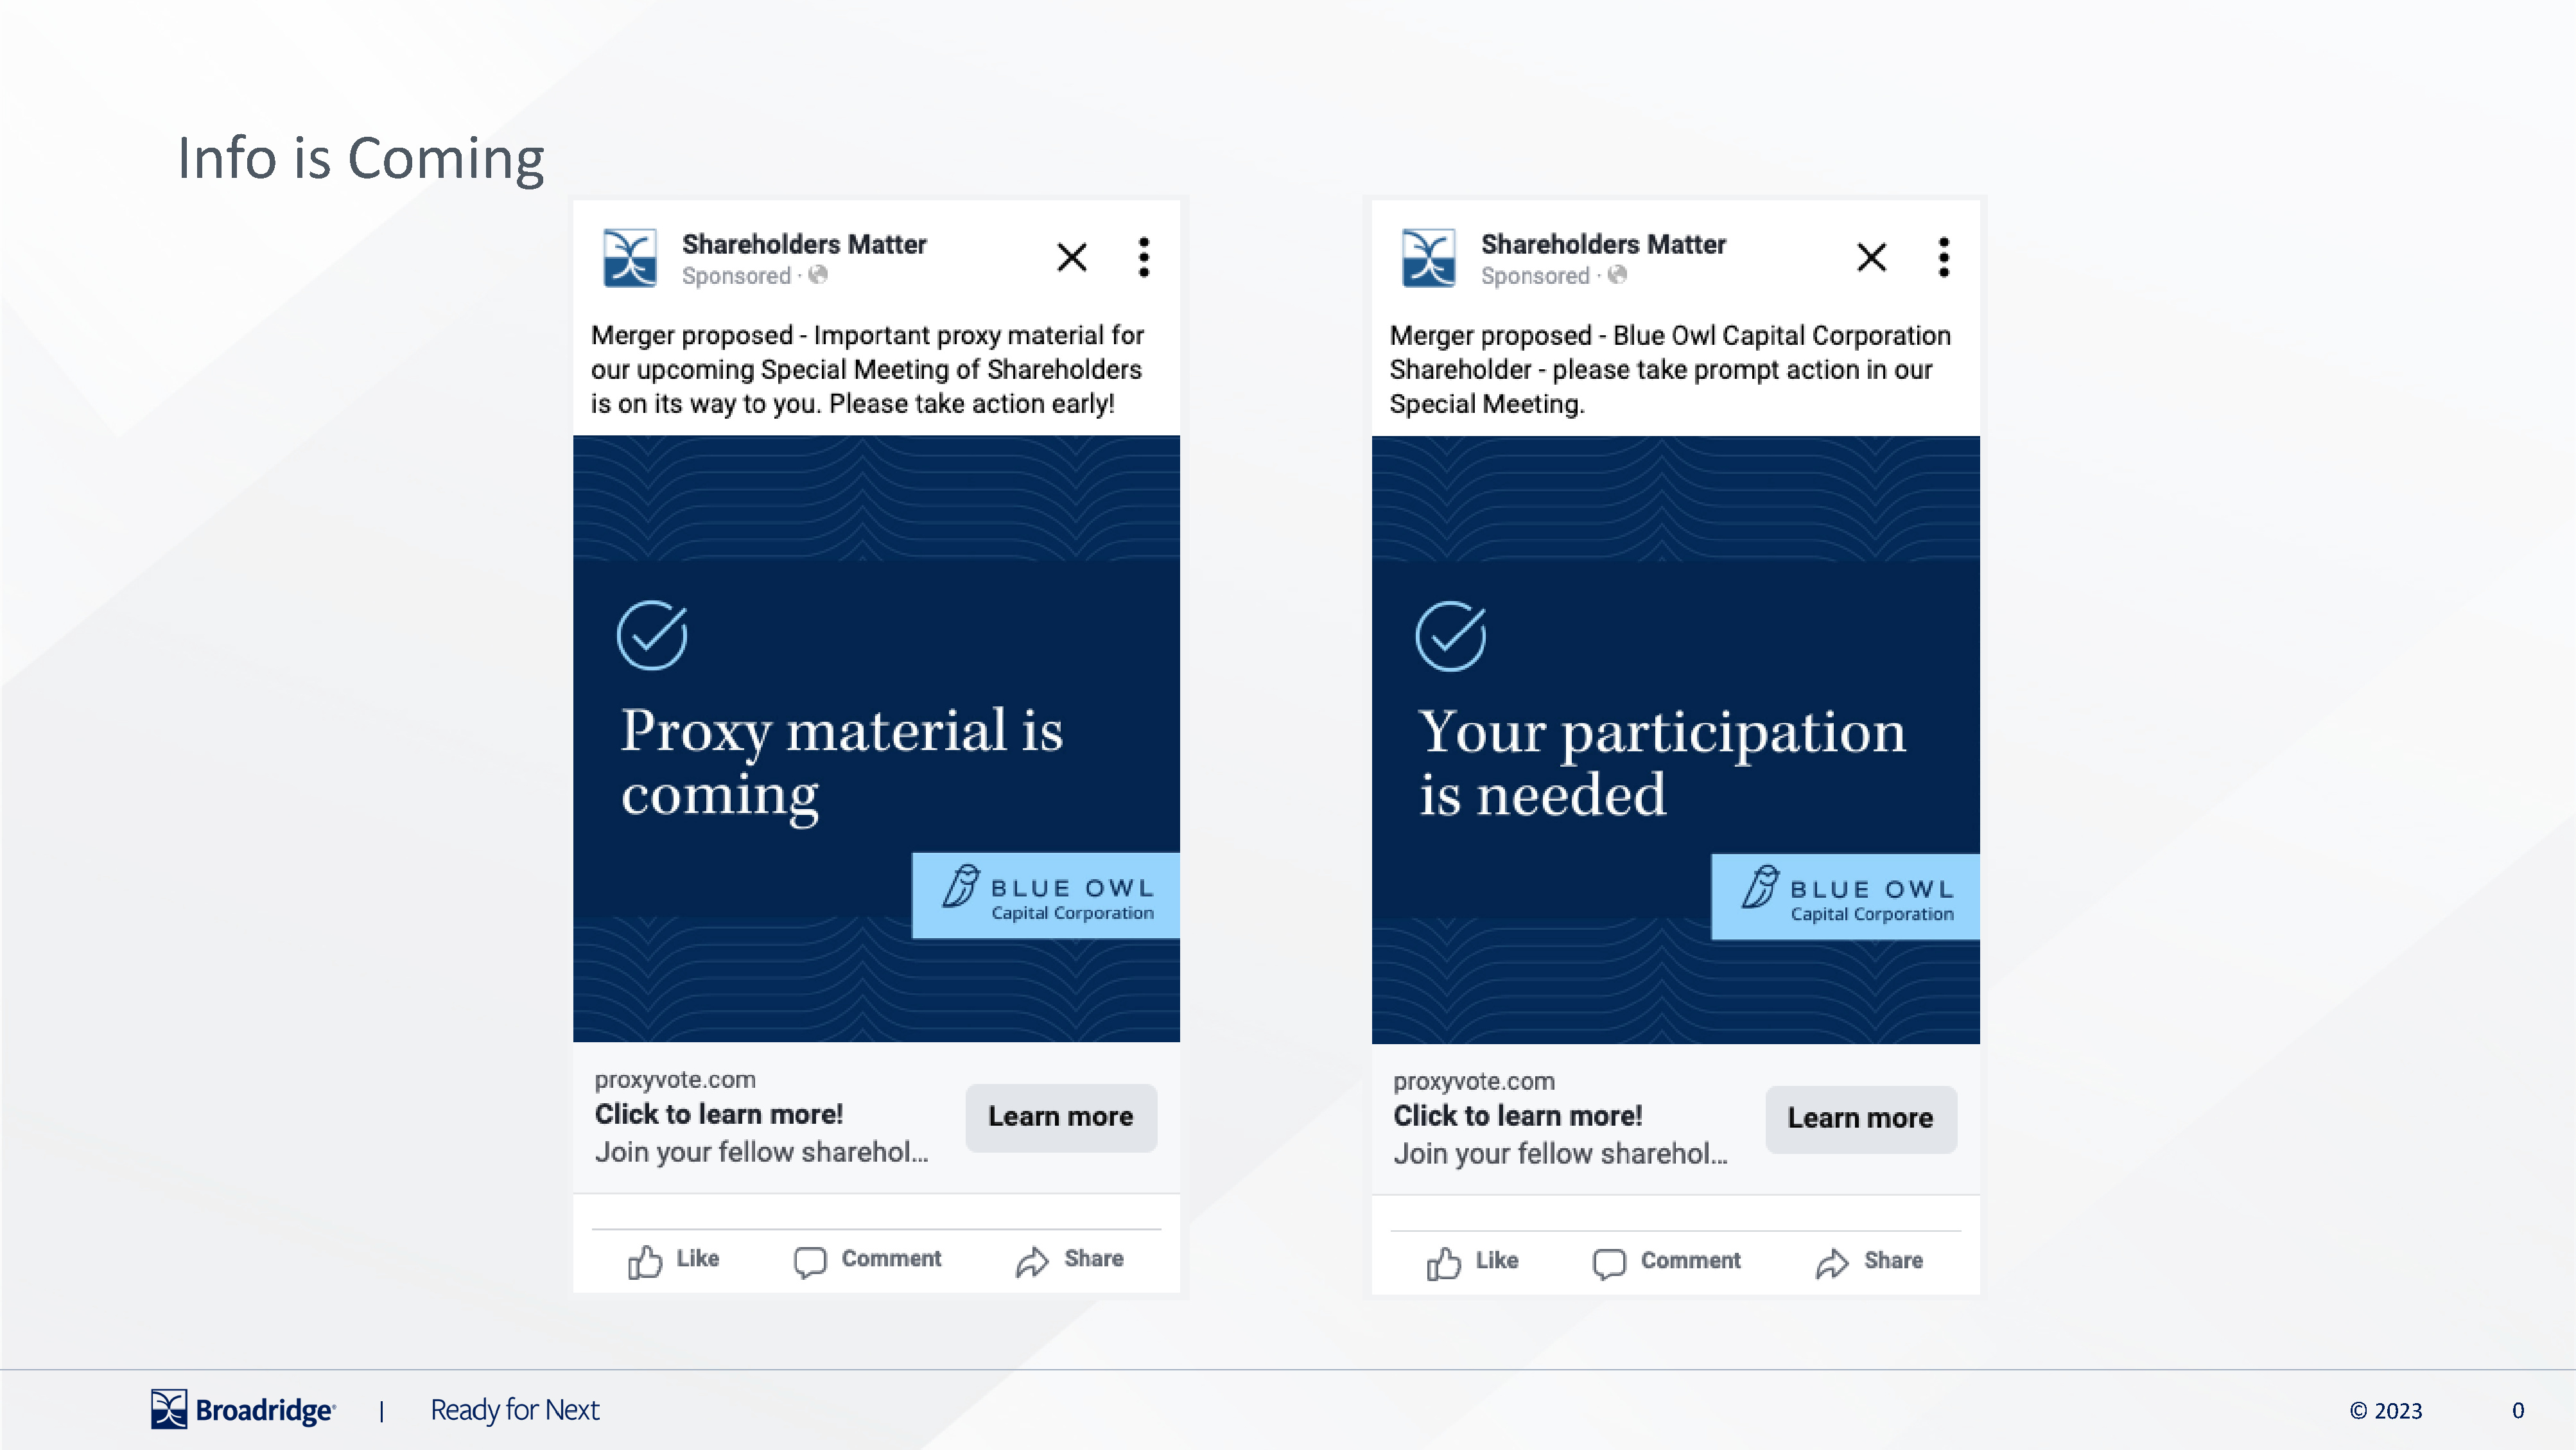Click Comment bubble on right ad
Image resolution: width=2576 pixels, height=1450 pixels.
[1609, 1263]
